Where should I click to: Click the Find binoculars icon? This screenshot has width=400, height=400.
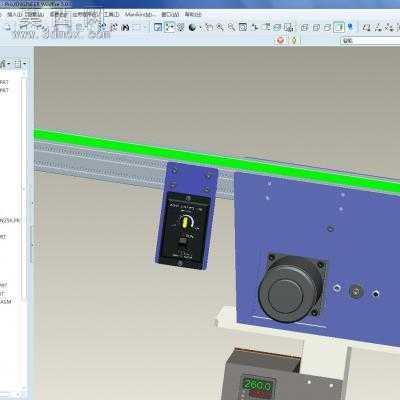pyautogui.click(x=125, y=27)
